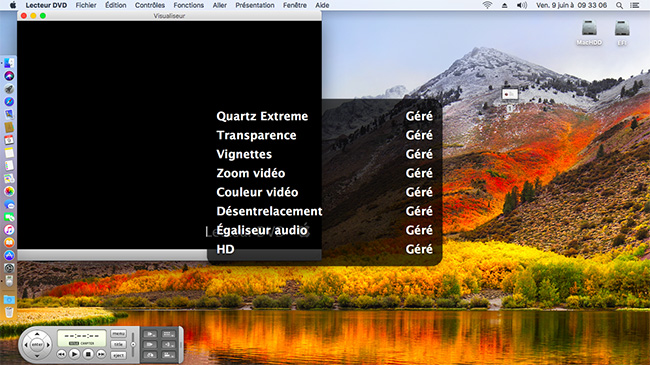Click the left arrow on the navigation pad
This screenshot has height=365, width=650.
point(26,345)
